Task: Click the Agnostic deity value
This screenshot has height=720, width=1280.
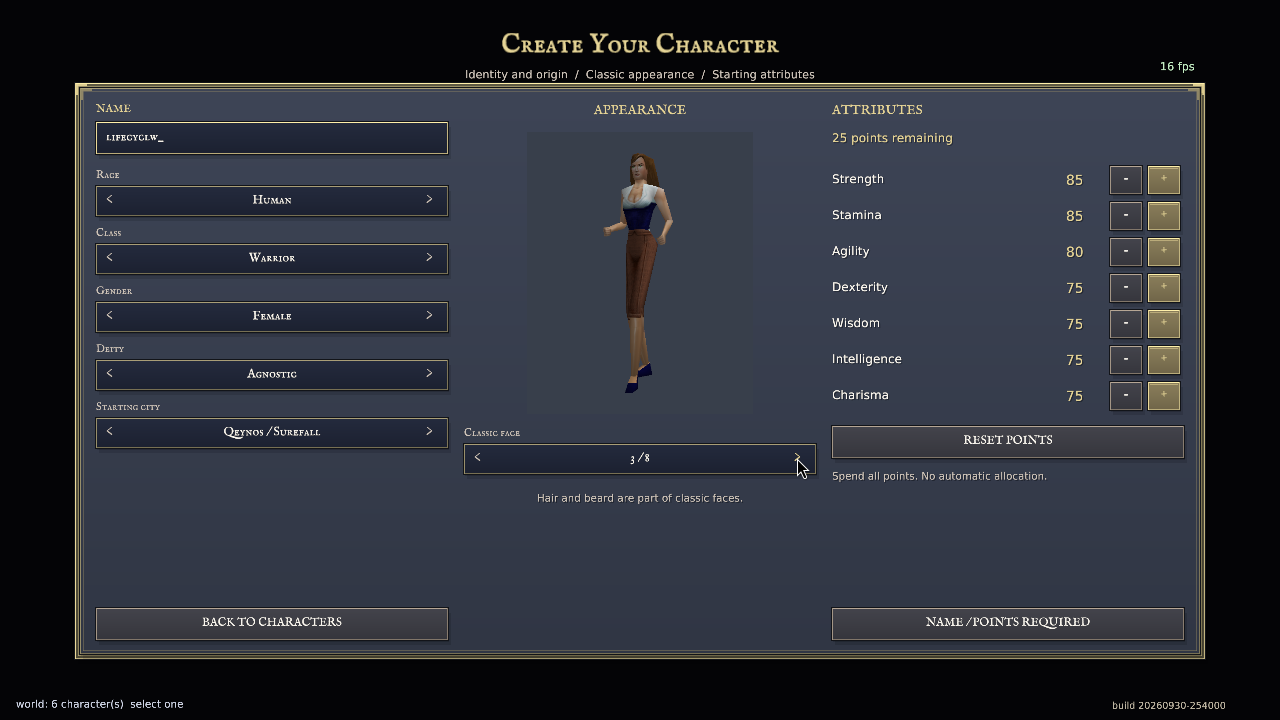Action: click(x=272, y=374)
